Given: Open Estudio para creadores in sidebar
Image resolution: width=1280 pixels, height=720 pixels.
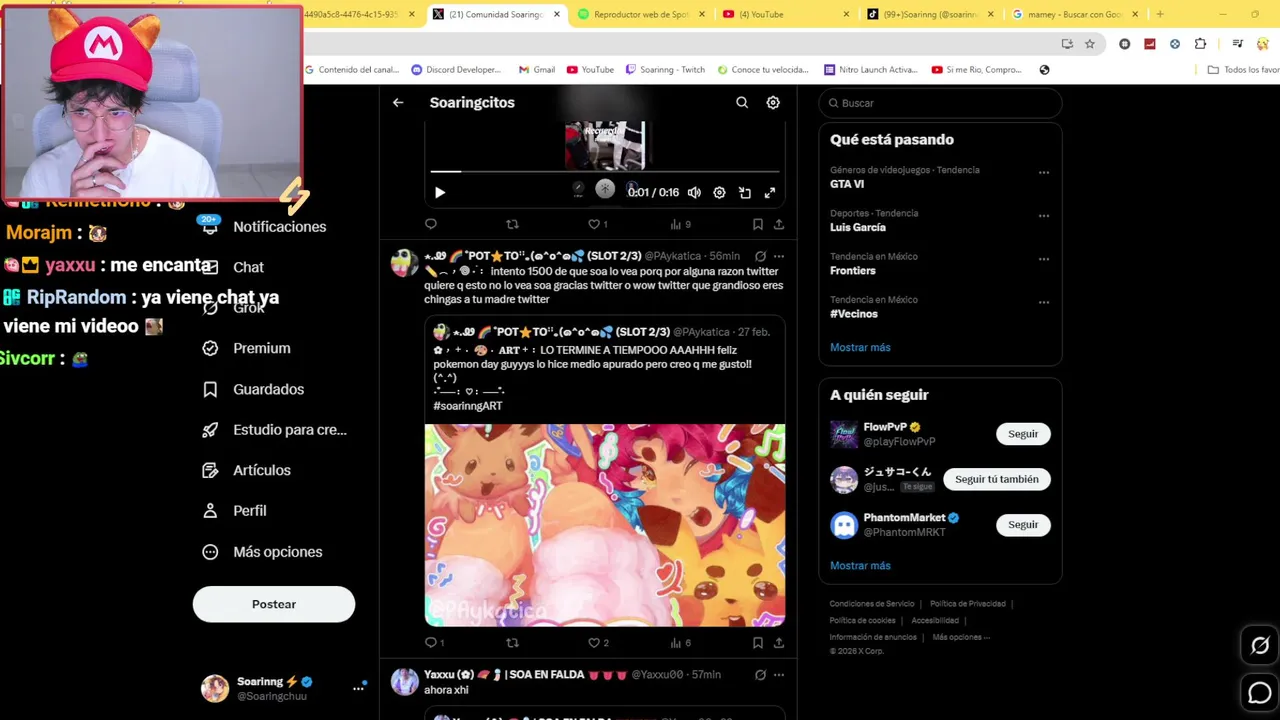Looking at the screenshot, I should (275, 430).
